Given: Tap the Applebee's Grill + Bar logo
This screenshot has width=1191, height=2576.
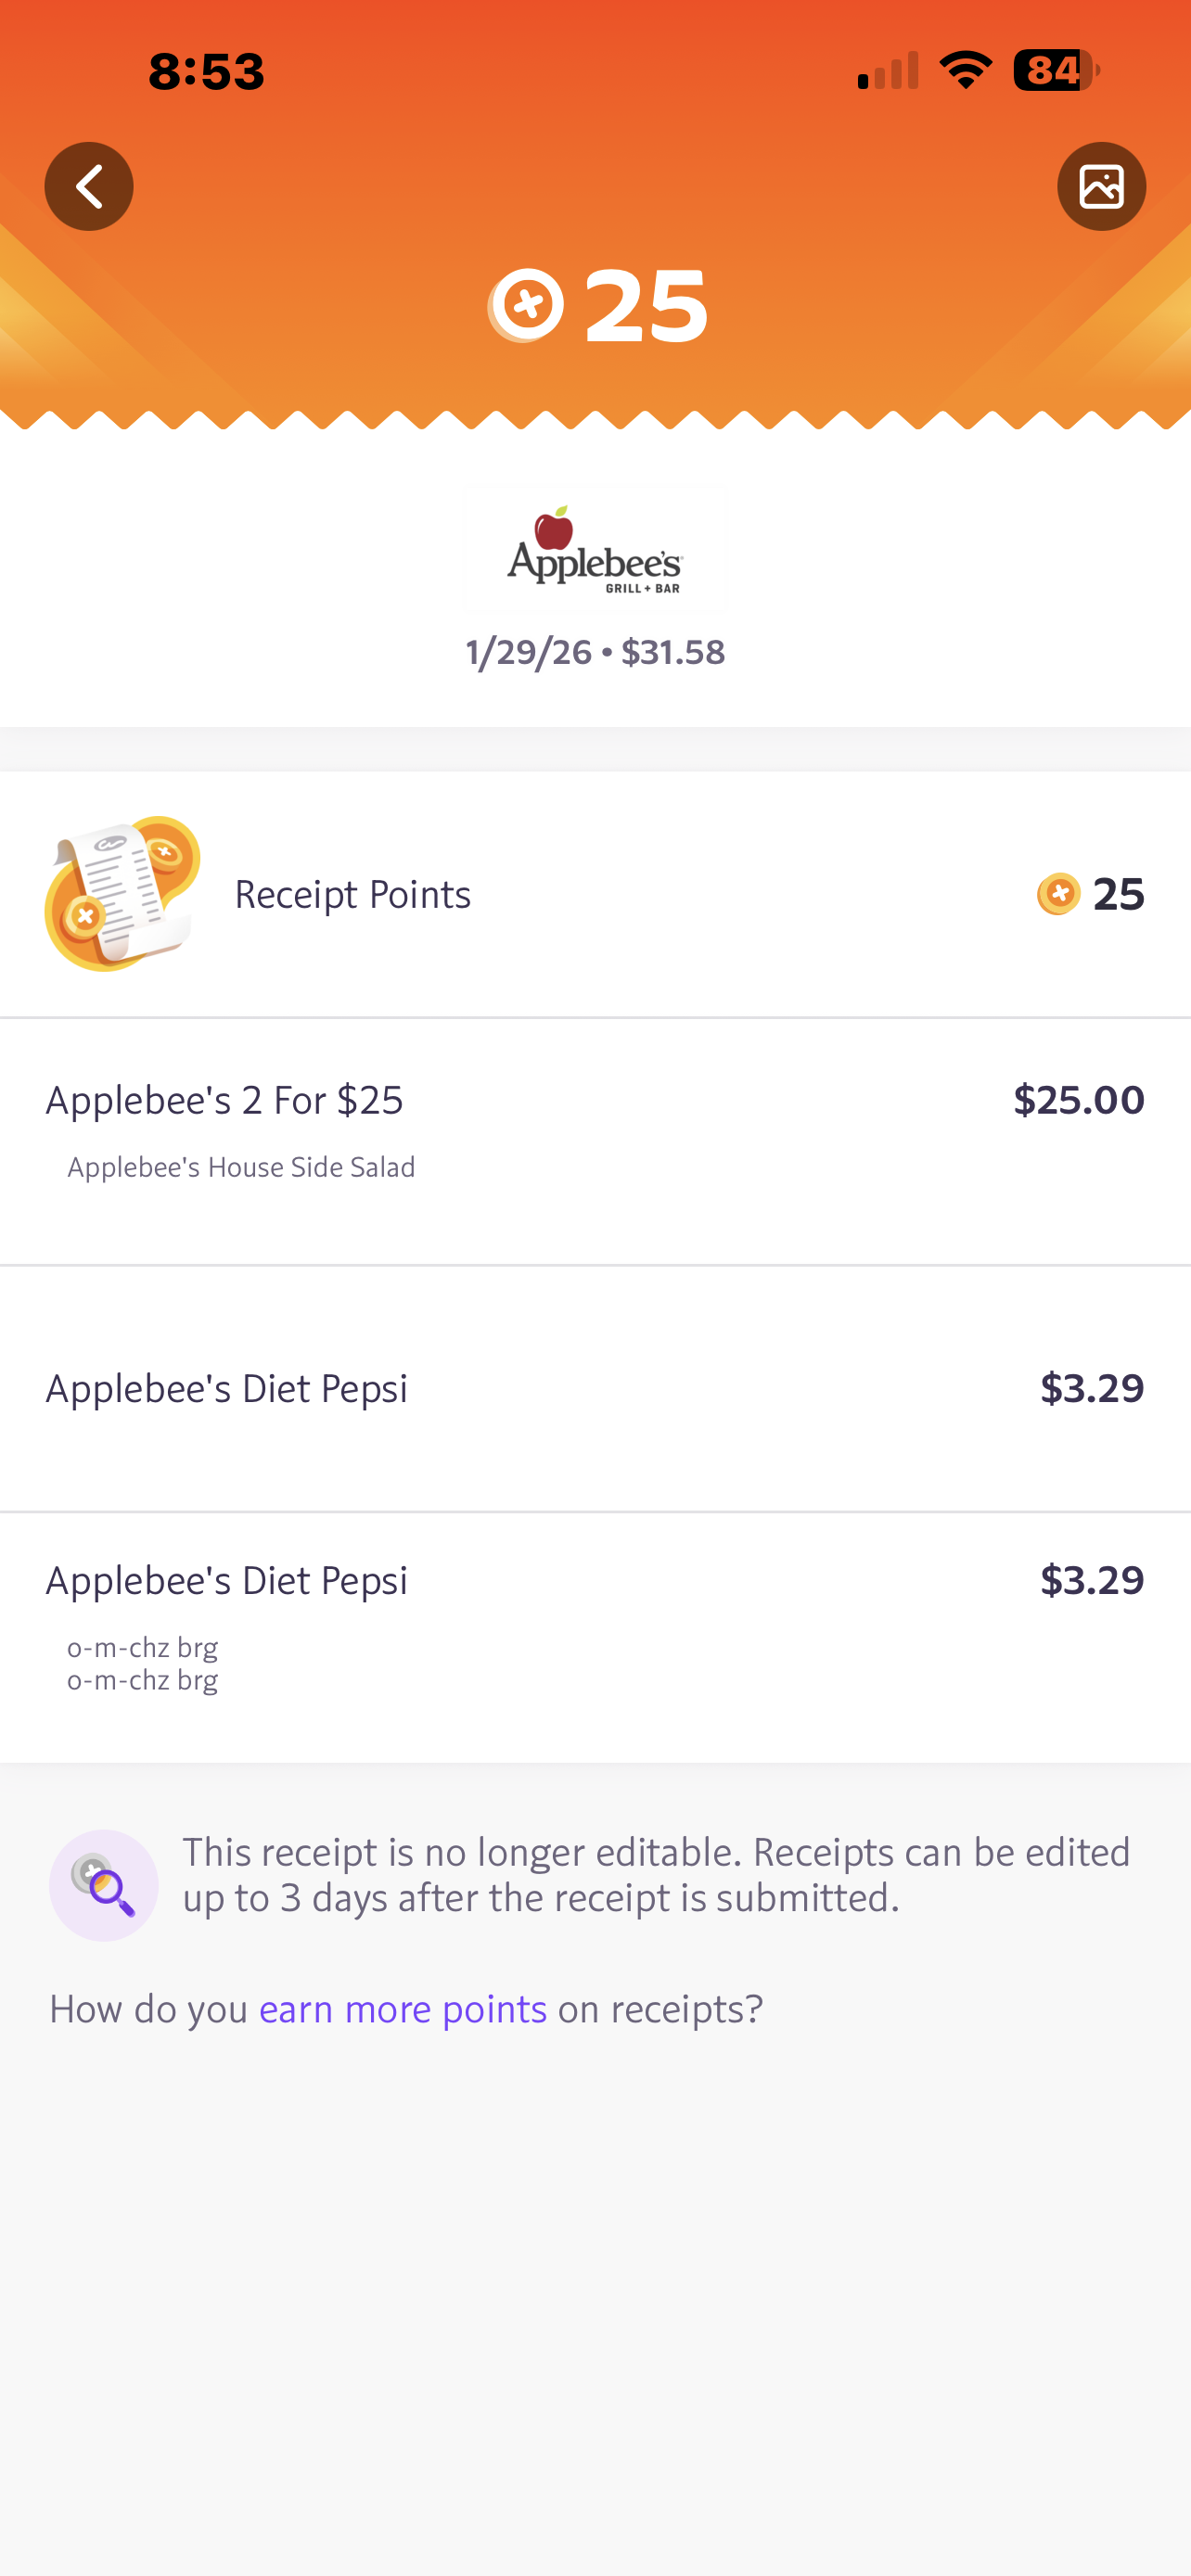Looking at the screenshot, I should (x=595, y=550).
